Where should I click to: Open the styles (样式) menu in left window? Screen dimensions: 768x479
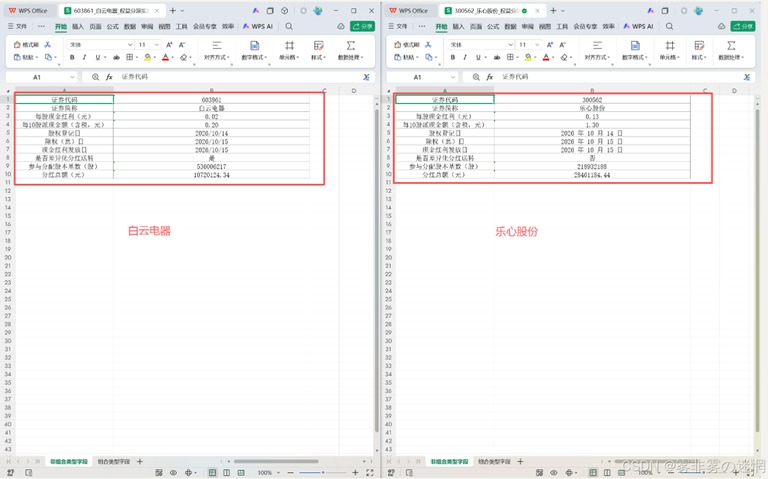click(319, 51)
